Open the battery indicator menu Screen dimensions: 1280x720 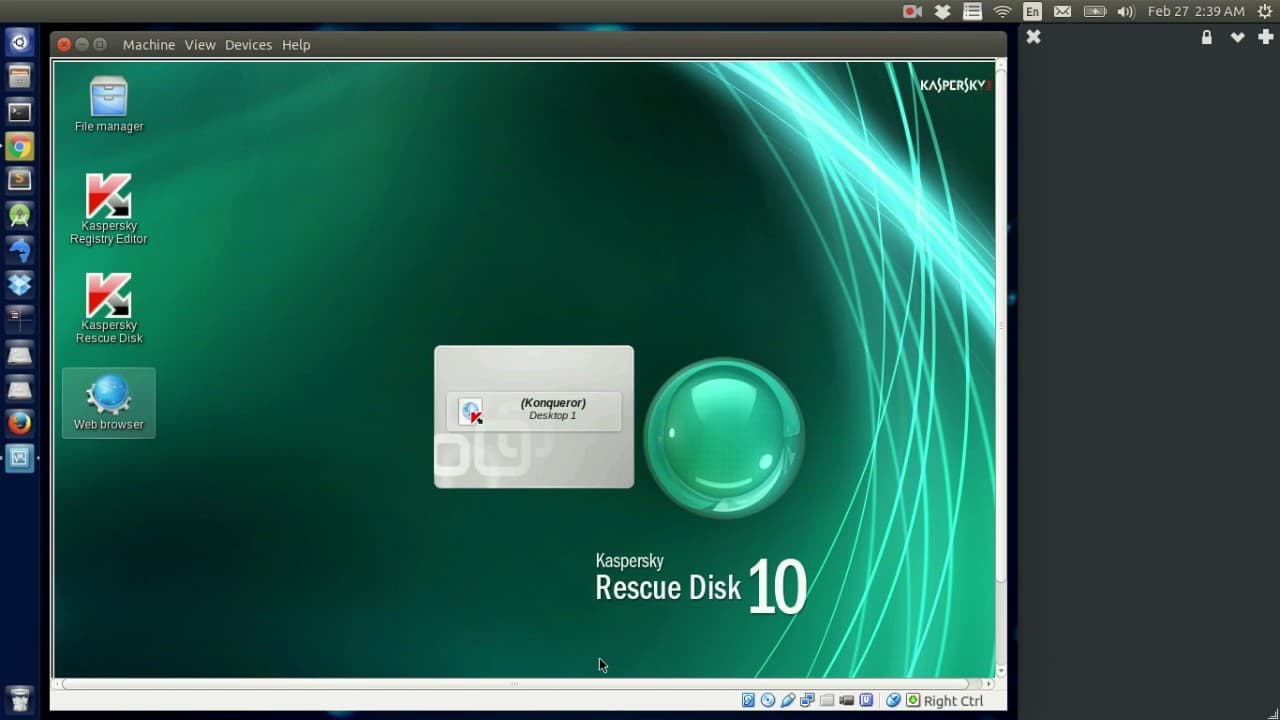pyautogui.click(x=1094, y=11)
